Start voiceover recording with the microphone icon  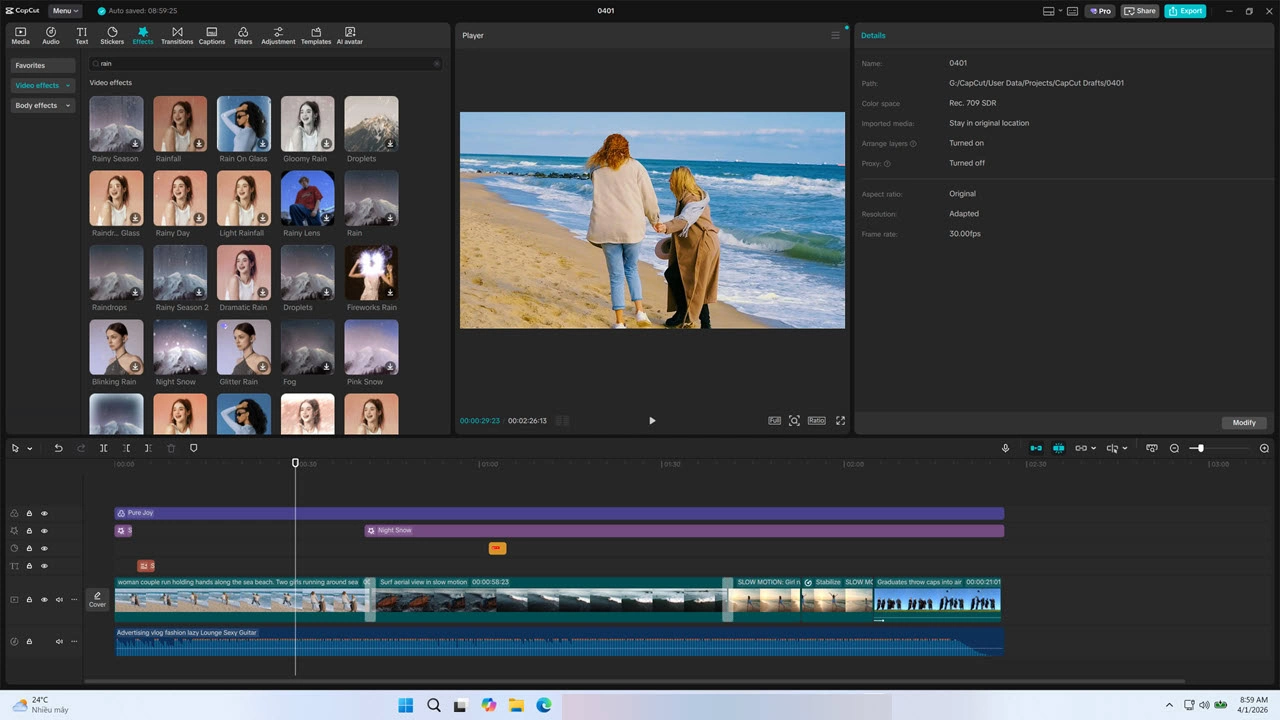[x=1005, y=448]
